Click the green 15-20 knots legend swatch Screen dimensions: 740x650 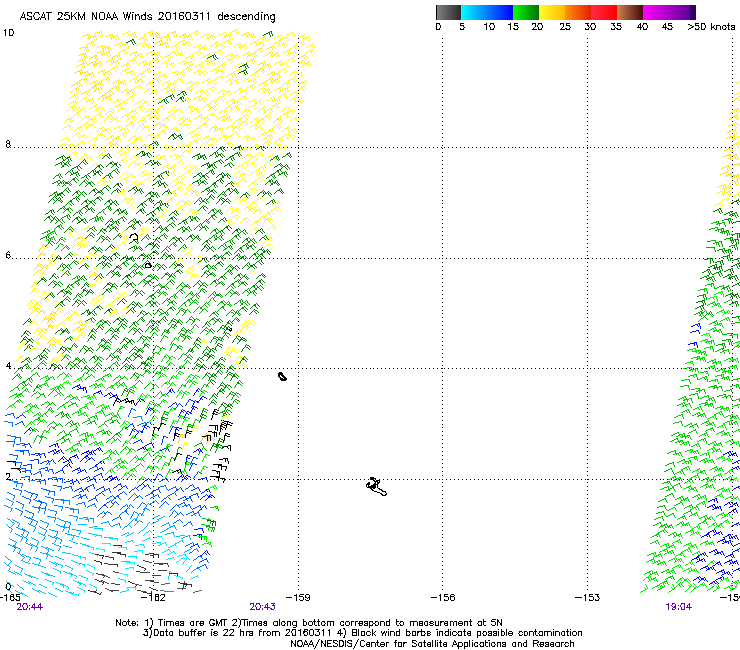coord(526,12)
